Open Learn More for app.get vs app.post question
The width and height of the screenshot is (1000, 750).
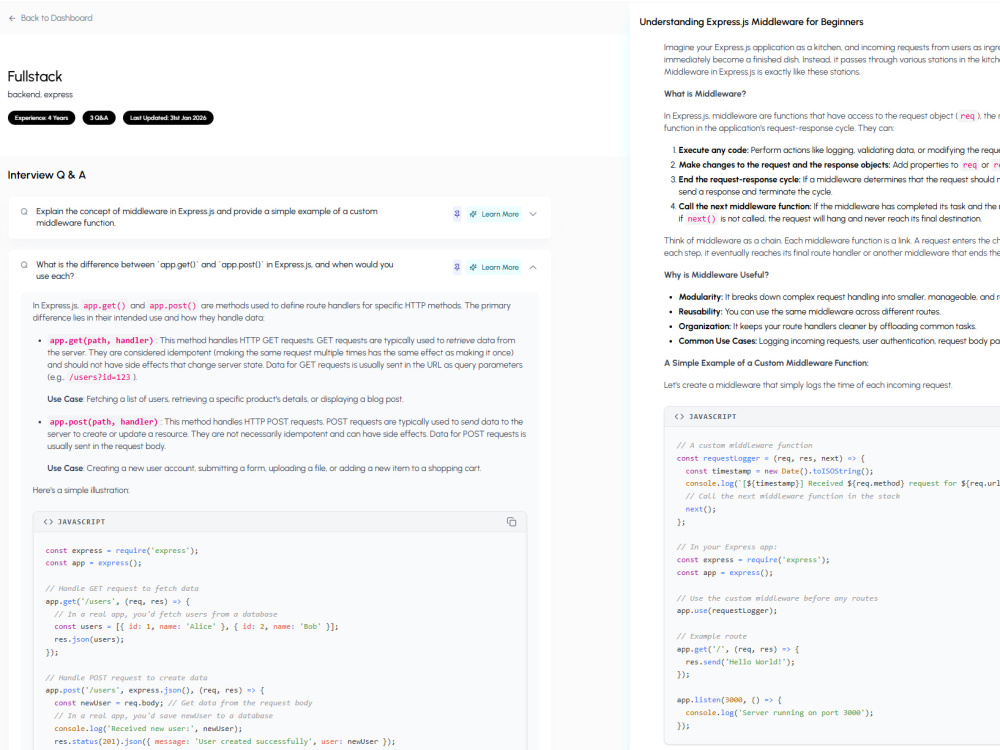[494, 267]
